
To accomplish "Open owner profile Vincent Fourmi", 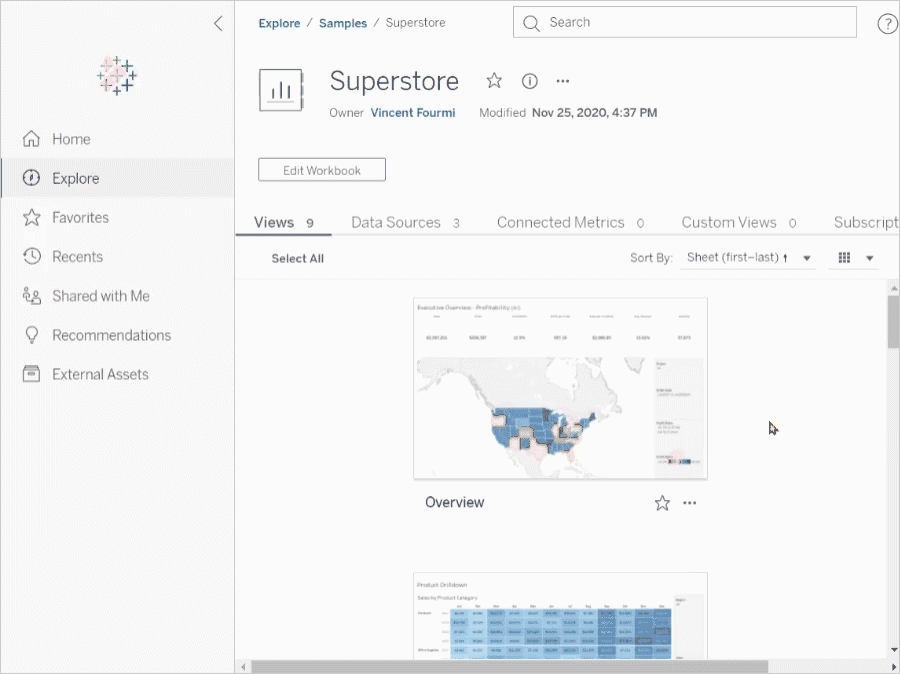I will pos(413,113).
